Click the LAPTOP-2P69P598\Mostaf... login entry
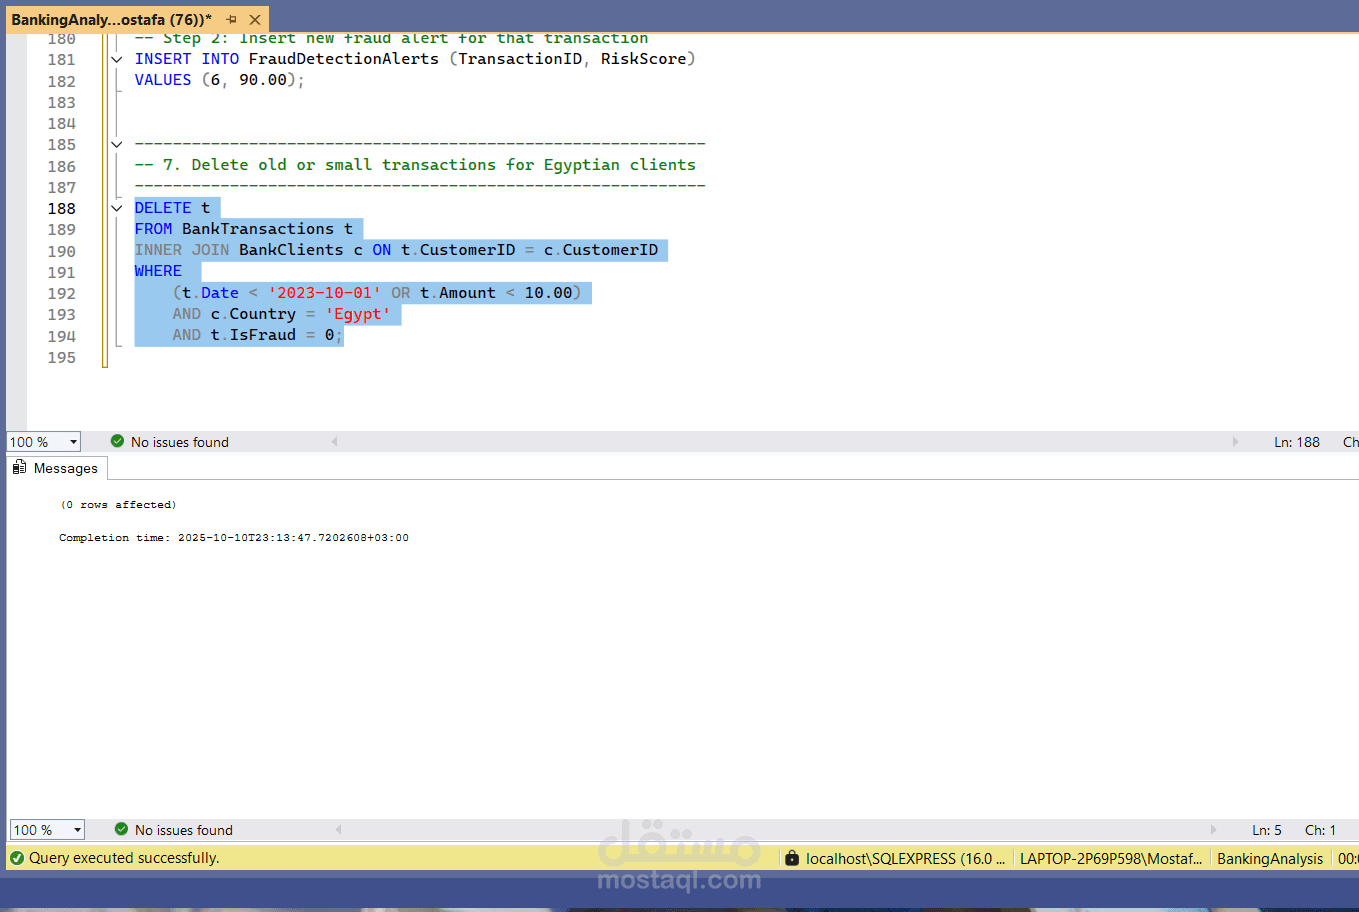Image resolution: width=1359 pixels, height=912 pixels. click(x=1111, y=858)
